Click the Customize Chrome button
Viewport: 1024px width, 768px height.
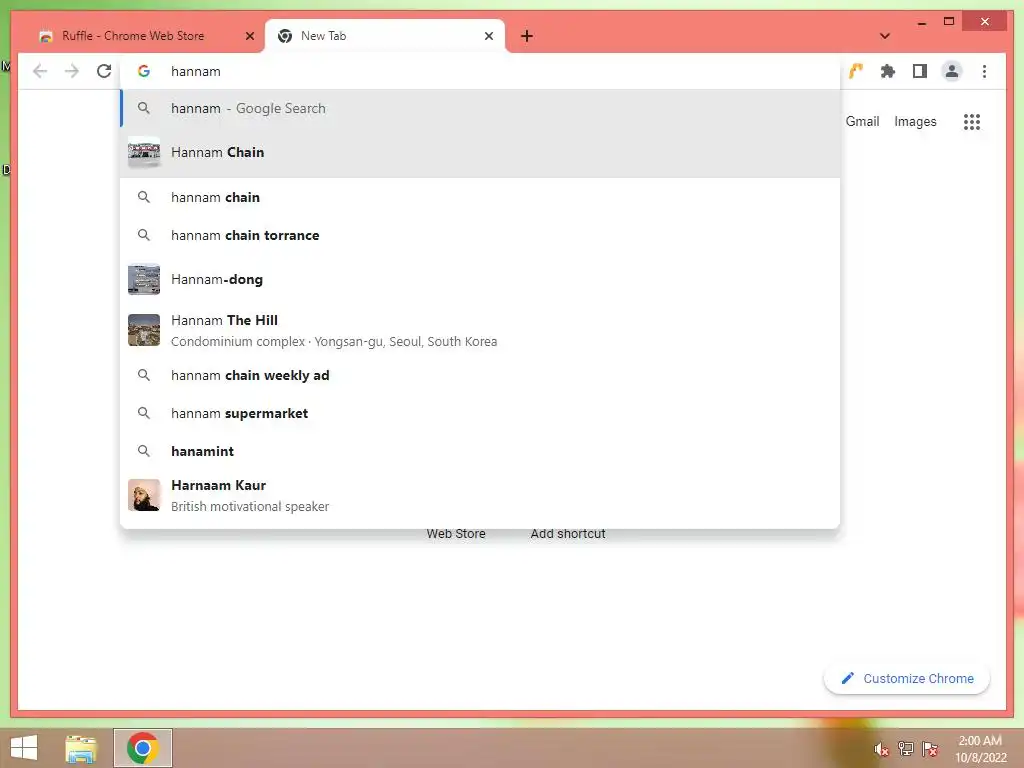pyautogui.click(x=907, y=679)
